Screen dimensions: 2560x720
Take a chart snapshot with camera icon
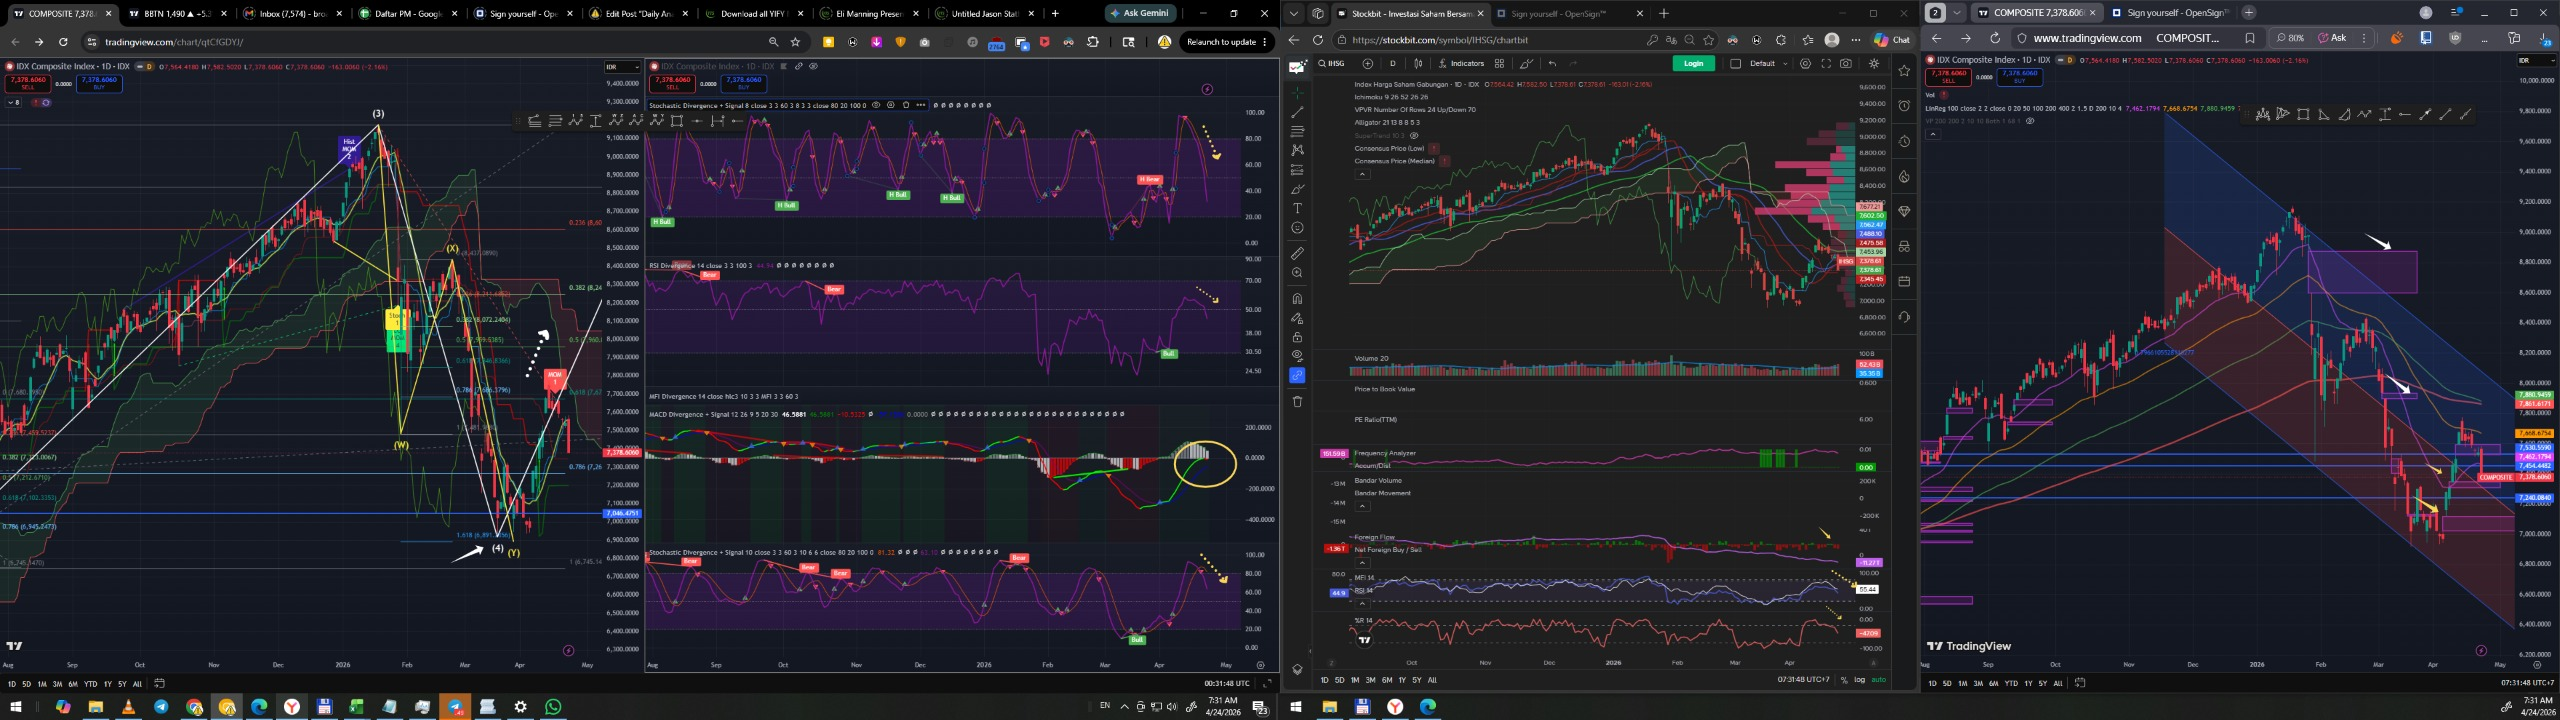coord(1845,64)
